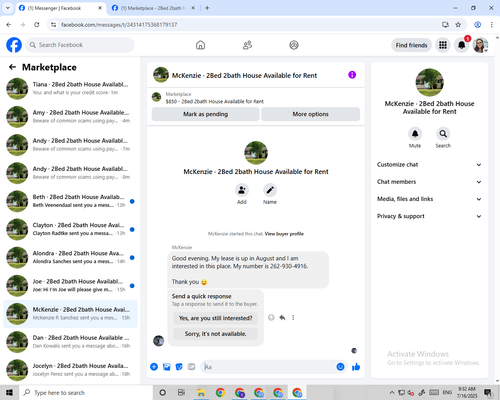Open the notifications bell icon
Image resolution: width=500 pixels, height=400 pixels.
(x=461, y=45)
